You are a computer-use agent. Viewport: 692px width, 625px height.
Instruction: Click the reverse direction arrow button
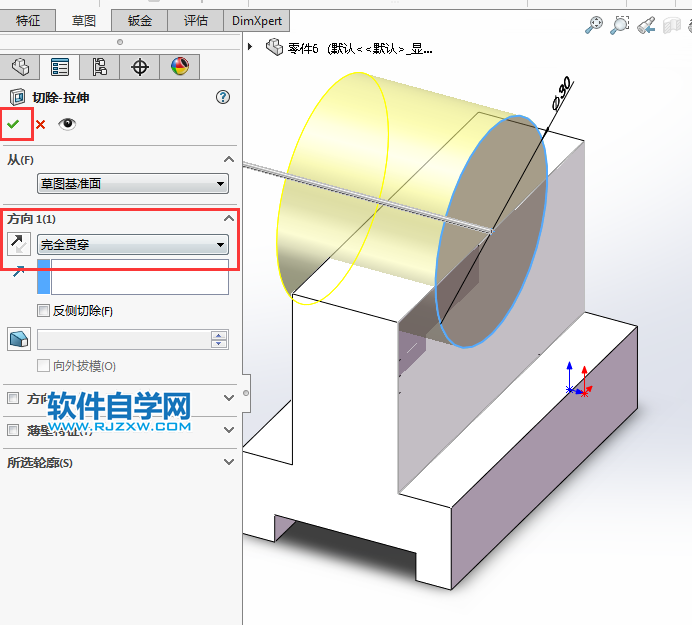point(19,244)
